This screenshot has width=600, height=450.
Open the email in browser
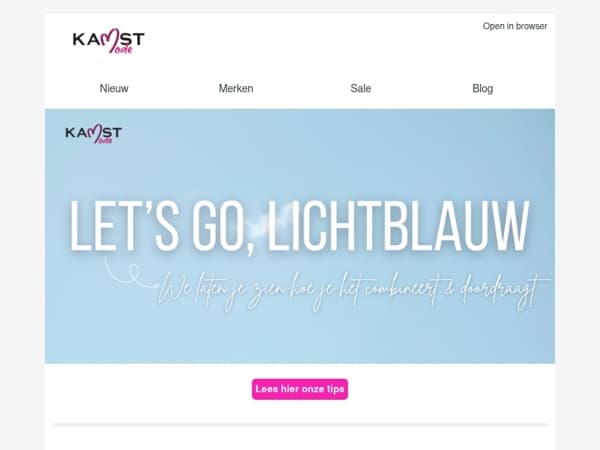tap(515, 26)
